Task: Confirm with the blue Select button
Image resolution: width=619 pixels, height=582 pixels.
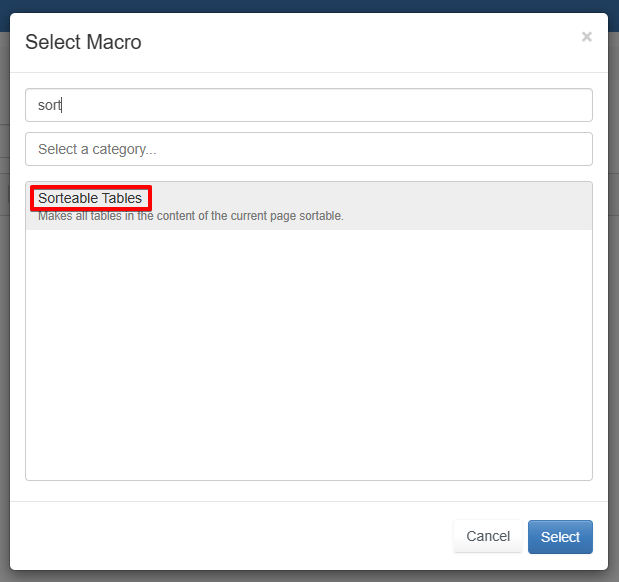Action: tap(560, 536)
